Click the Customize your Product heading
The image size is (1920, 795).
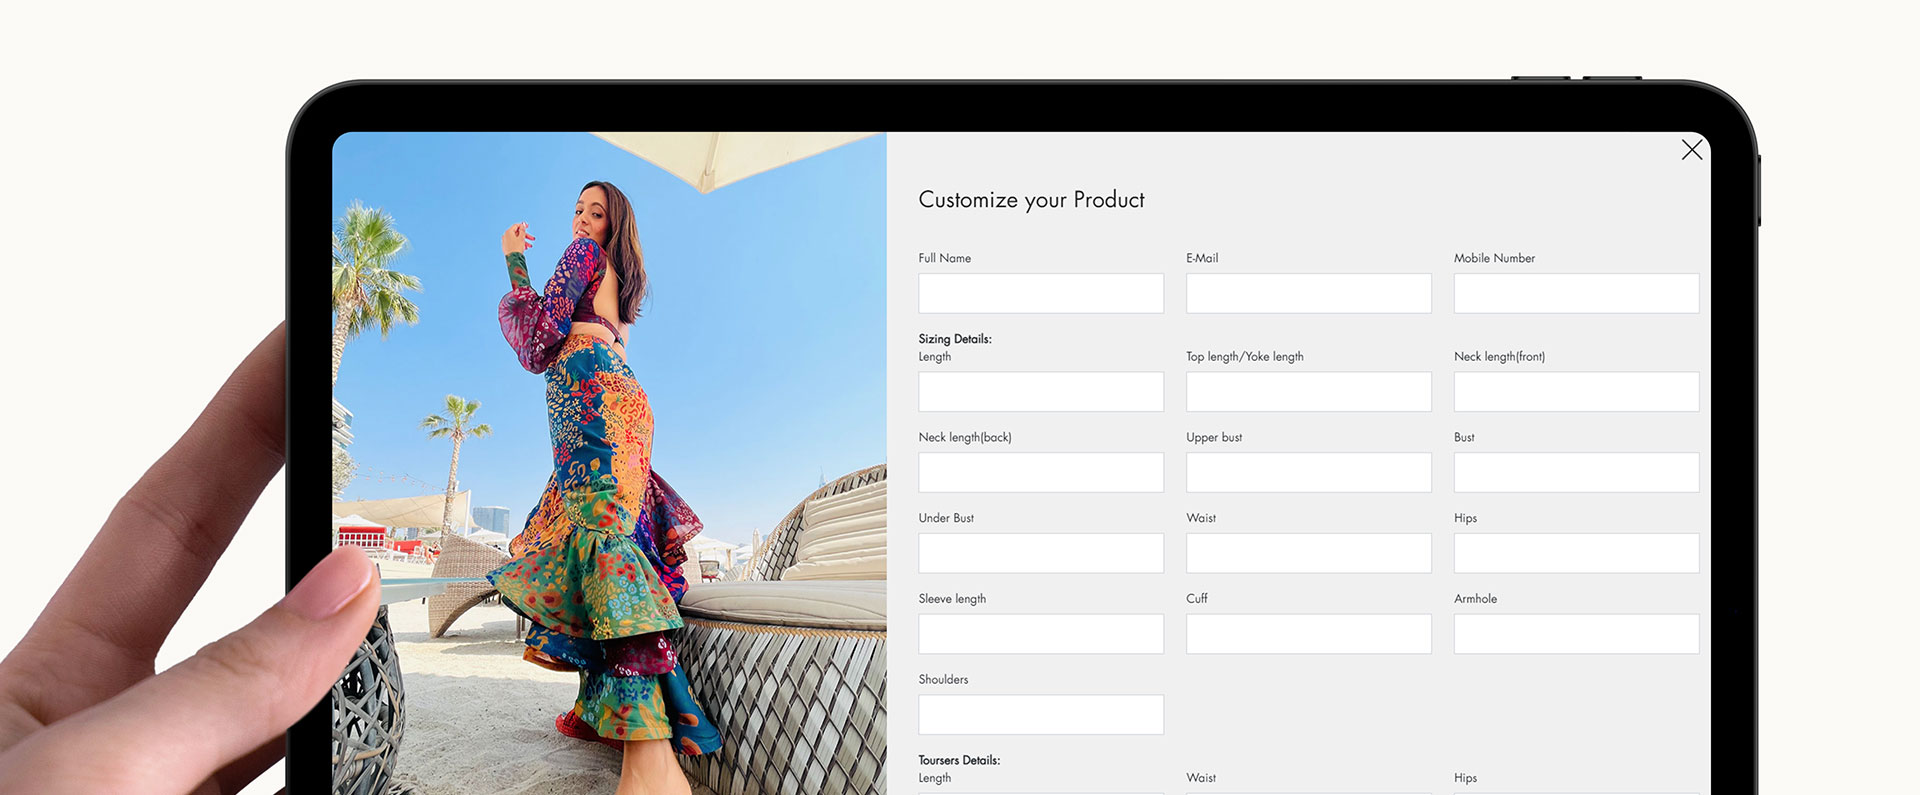tap(1031, 200)
